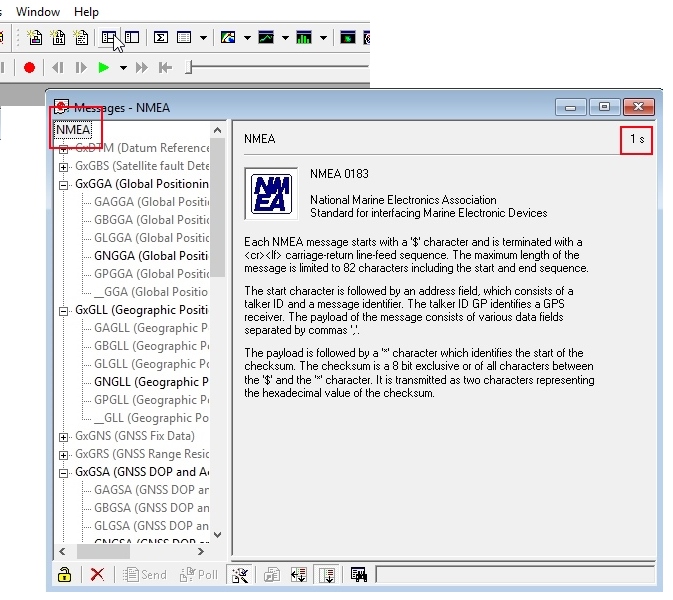Open the Window menu

point(38,12)
